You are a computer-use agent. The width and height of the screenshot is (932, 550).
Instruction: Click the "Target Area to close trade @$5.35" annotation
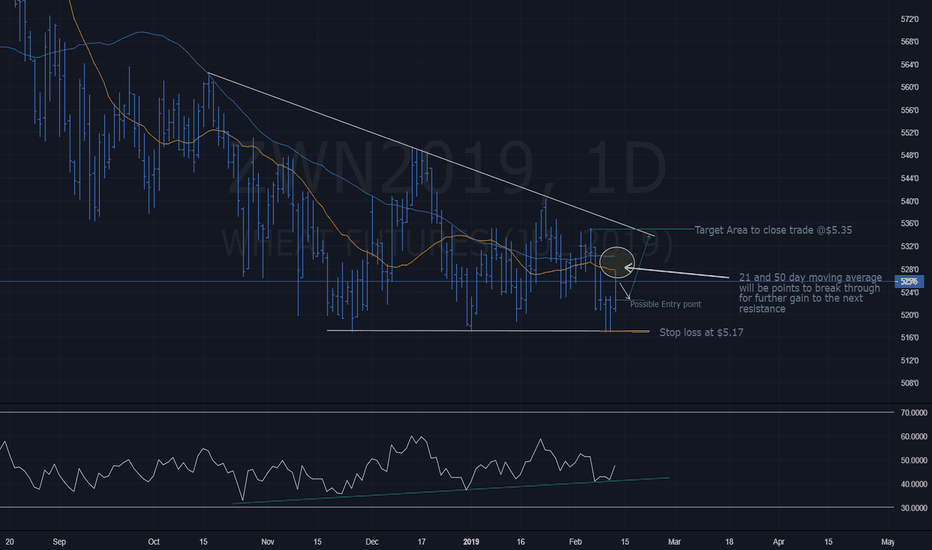tap(773, 230)
